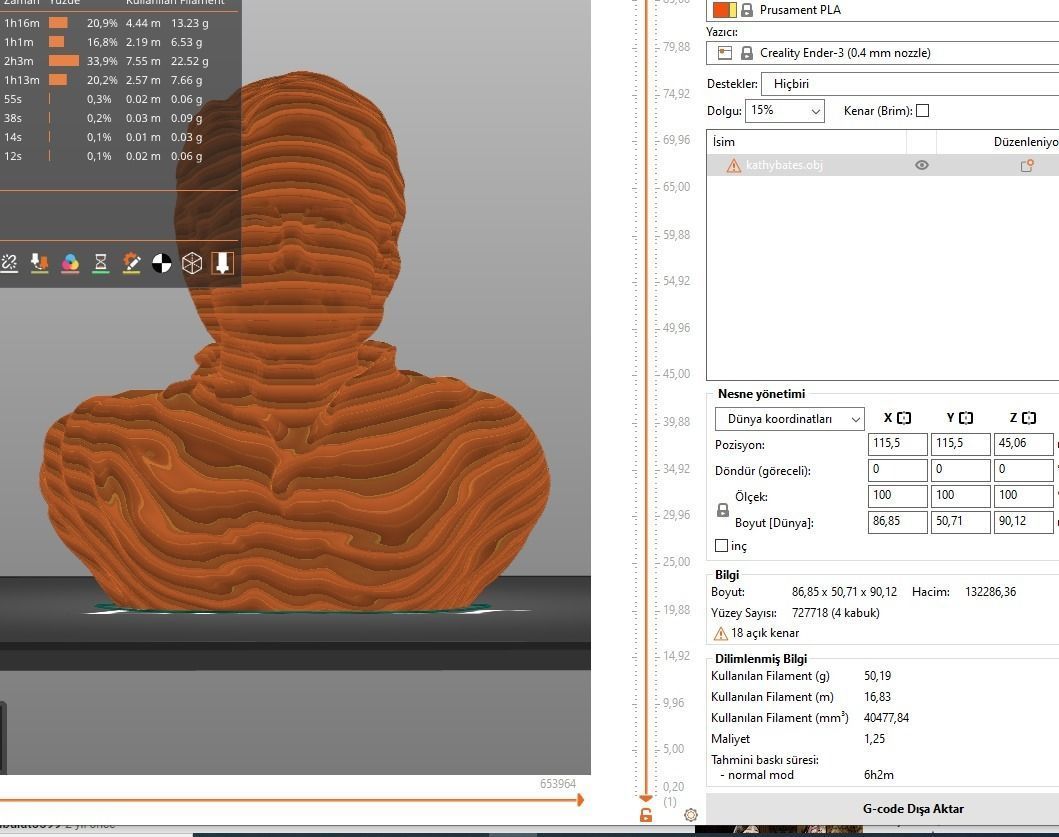Tick the inç units checkbox
Image resolution: width=1059 pixels, height=837 pixels.
(721, 545)
